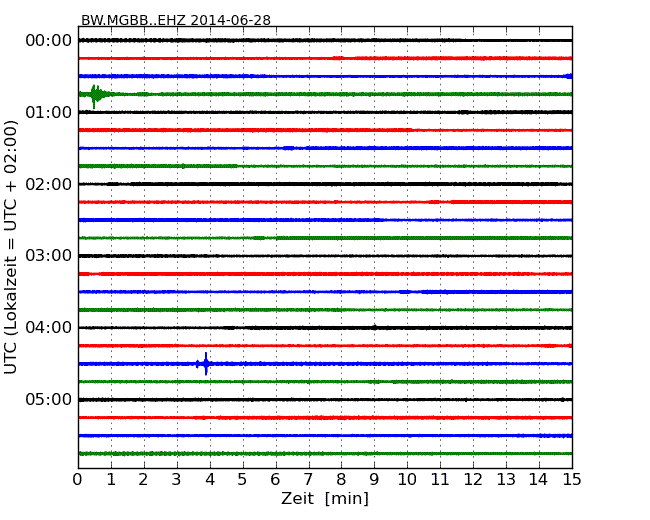Click the plot title BW.MGBB..EHZ 2014-06-28
Viewport: 650px width, 520px height.
(176, 20)
